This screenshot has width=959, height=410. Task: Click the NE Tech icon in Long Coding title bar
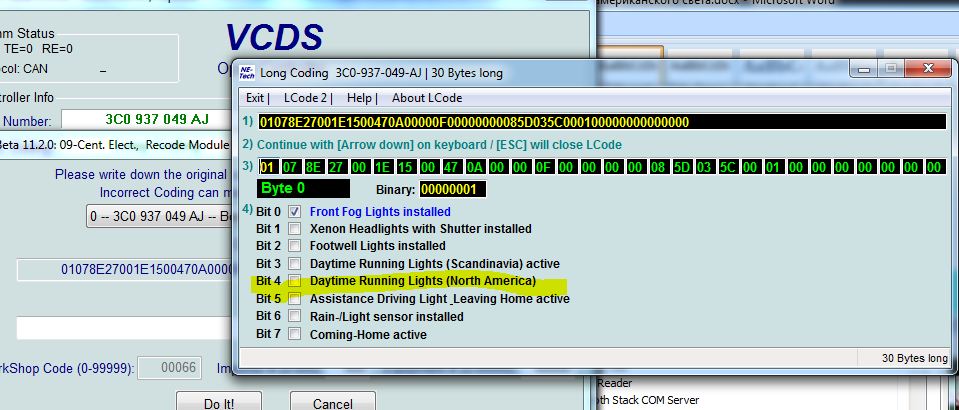(245, 73)
